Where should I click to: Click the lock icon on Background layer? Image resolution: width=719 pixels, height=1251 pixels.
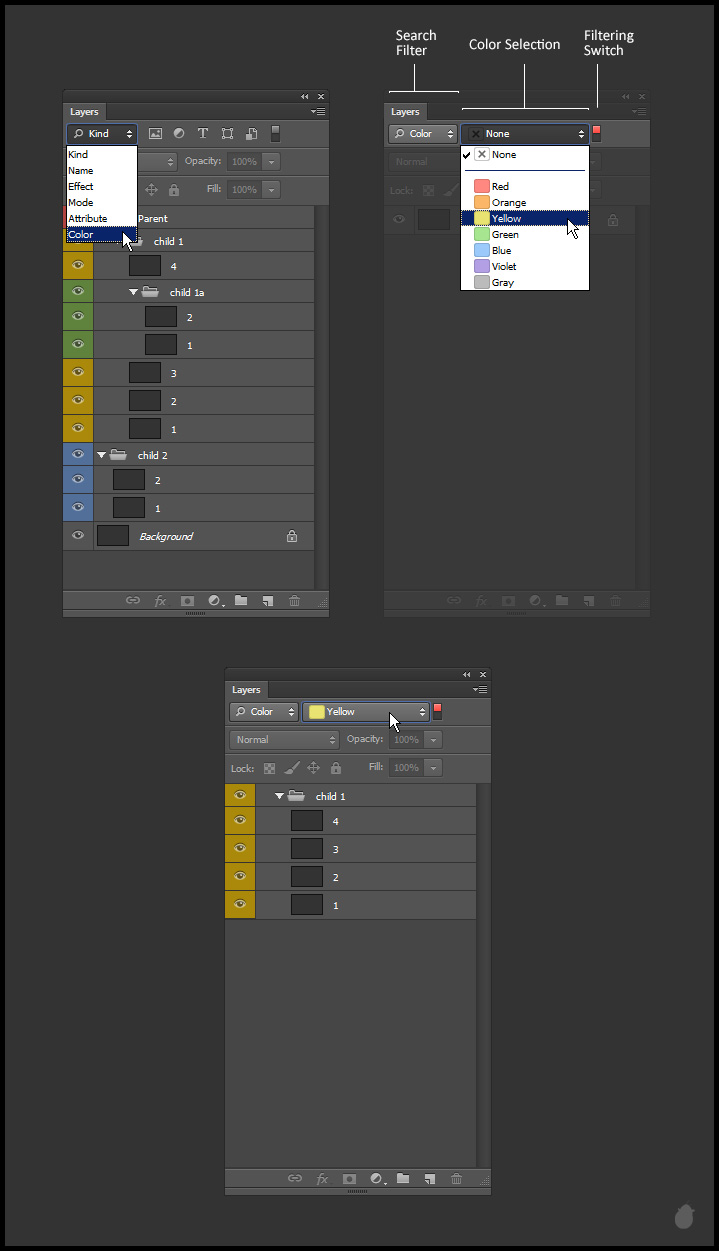(x=292, y=537)
